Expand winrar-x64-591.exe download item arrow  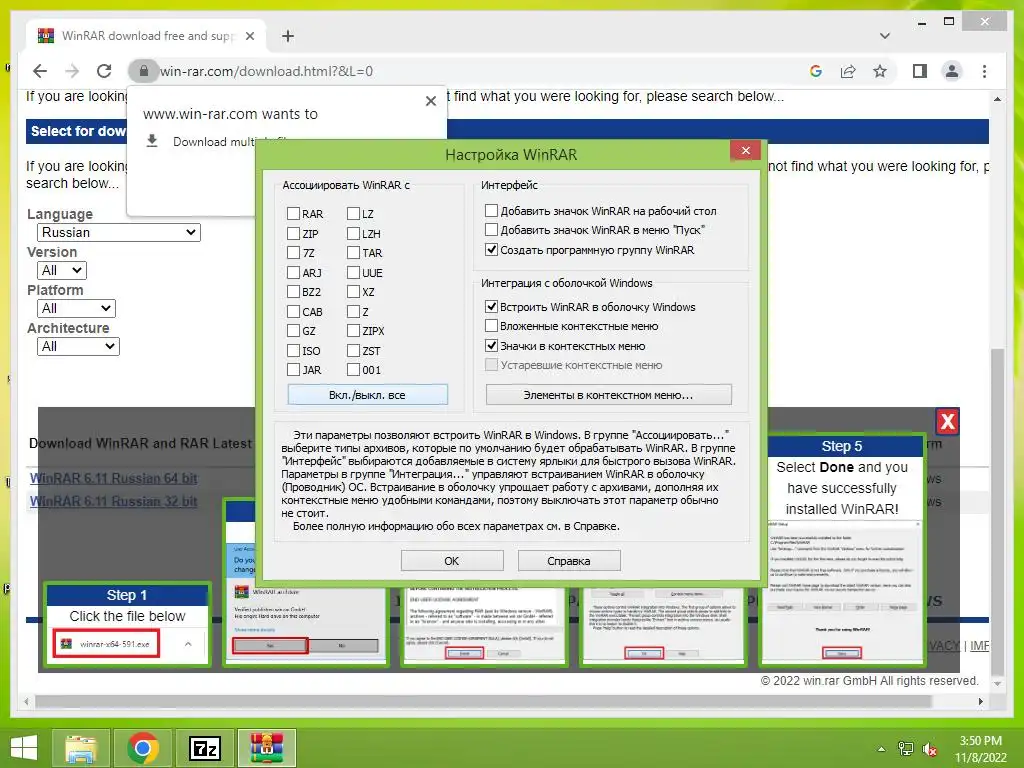pyautogui.click(x=188, y=644)
